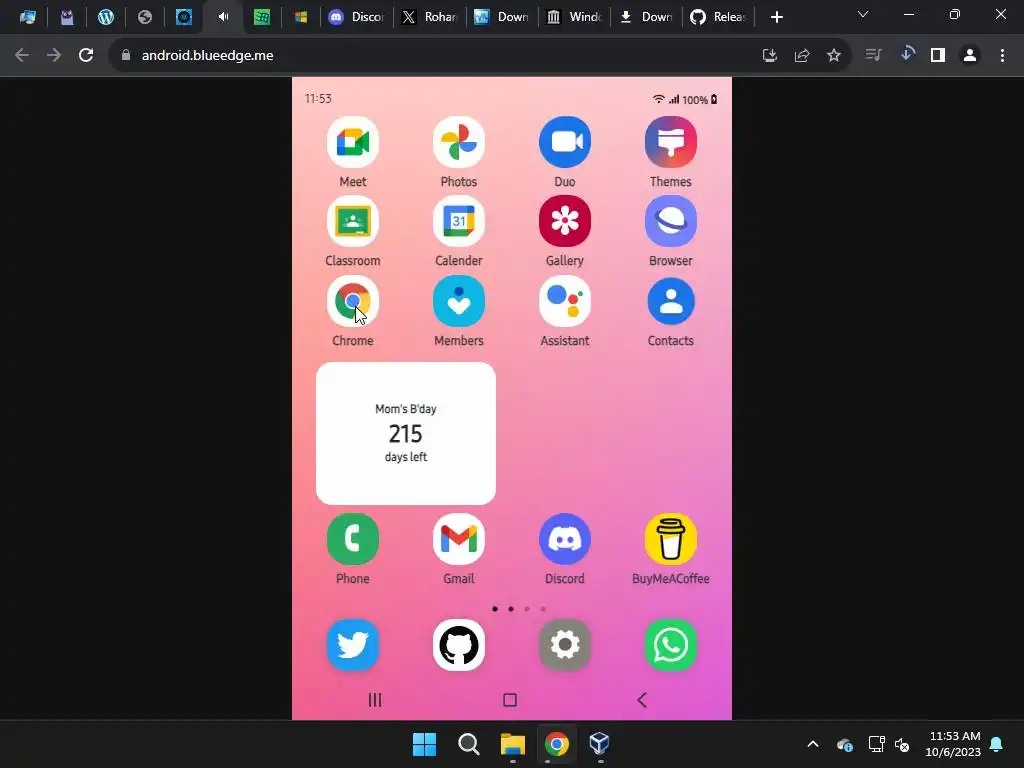Go to the fourth home screen page dot
The width and height of the screenshot is (1024, 768).
click(543, 609)
